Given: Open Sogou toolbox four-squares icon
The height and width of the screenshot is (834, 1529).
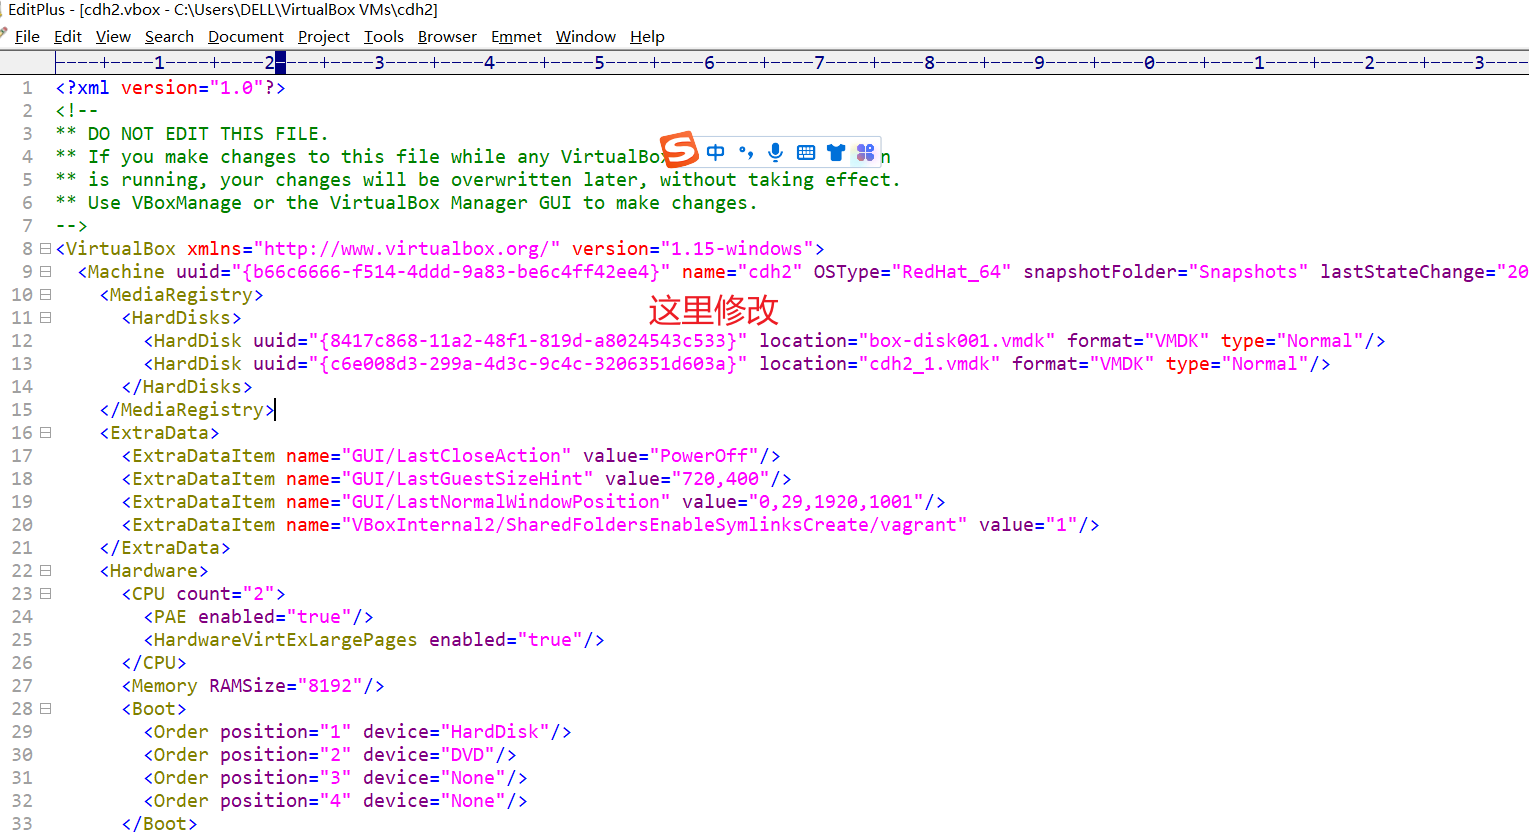Looking at the screenshot, I should pyautogui.click(x=866, y=153).
